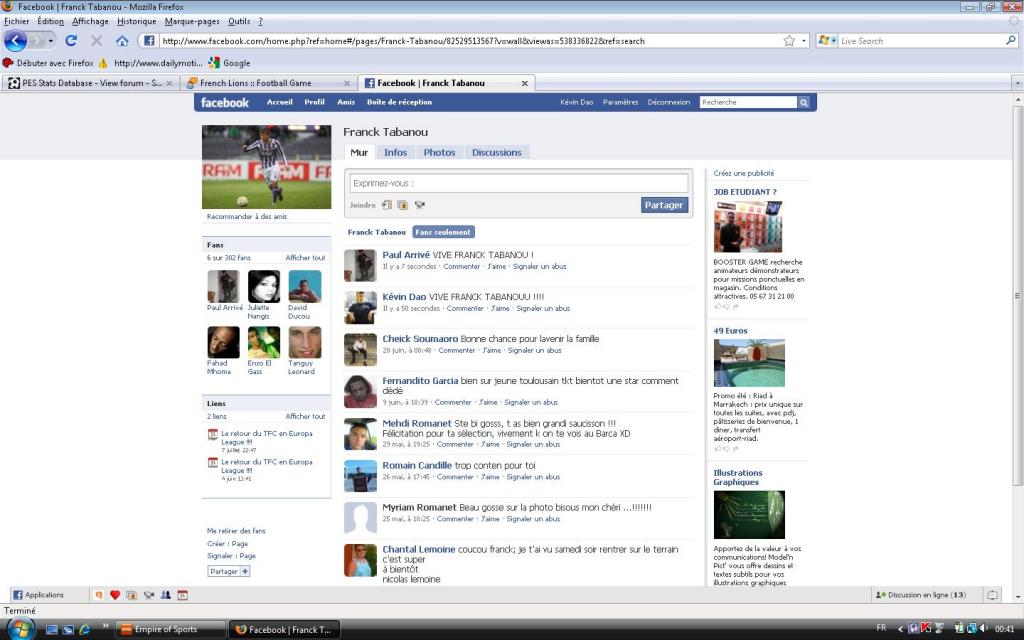The image size is (1024, 640).
Task: Switch to the Discussions tab
Action: point(496,153)
